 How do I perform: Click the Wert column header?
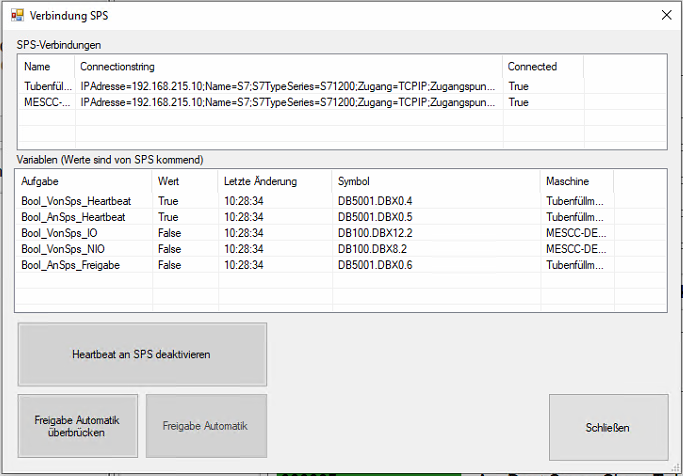(x=183, y=181)
